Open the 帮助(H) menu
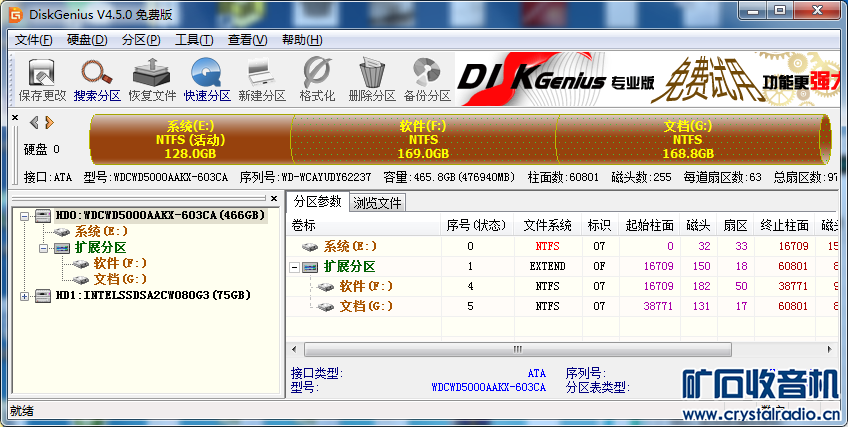Image resolution: width=848 pixels, height=427 pixels. pos(302,40)
